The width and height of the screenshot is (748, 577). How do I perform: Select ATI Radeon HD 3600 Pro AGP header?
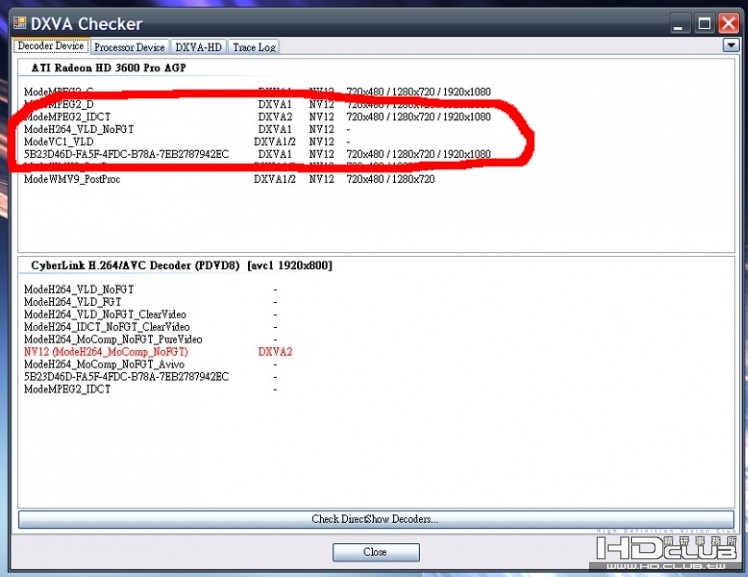click(109, 68)
